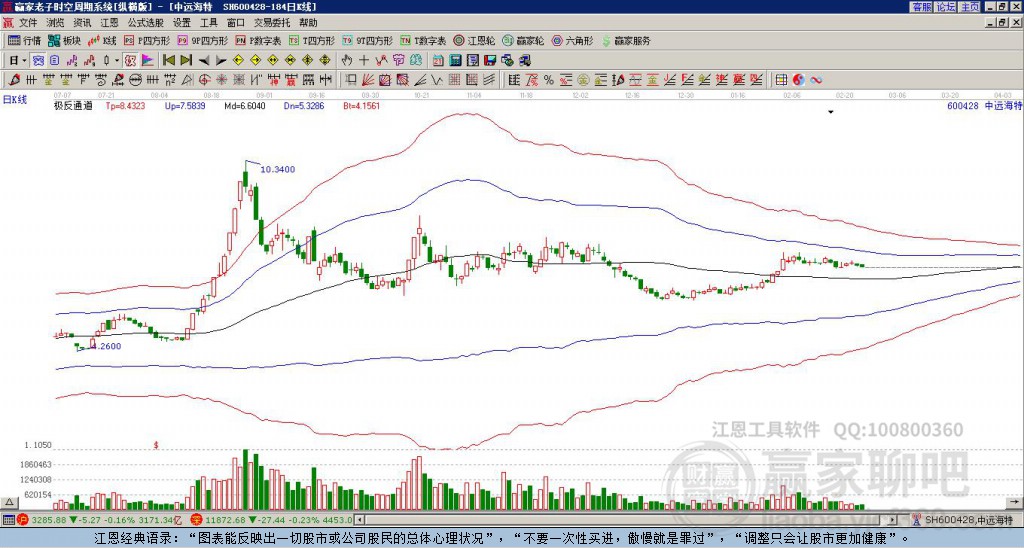
Task: Click the black left arrow icon
Action: point(204,60)
